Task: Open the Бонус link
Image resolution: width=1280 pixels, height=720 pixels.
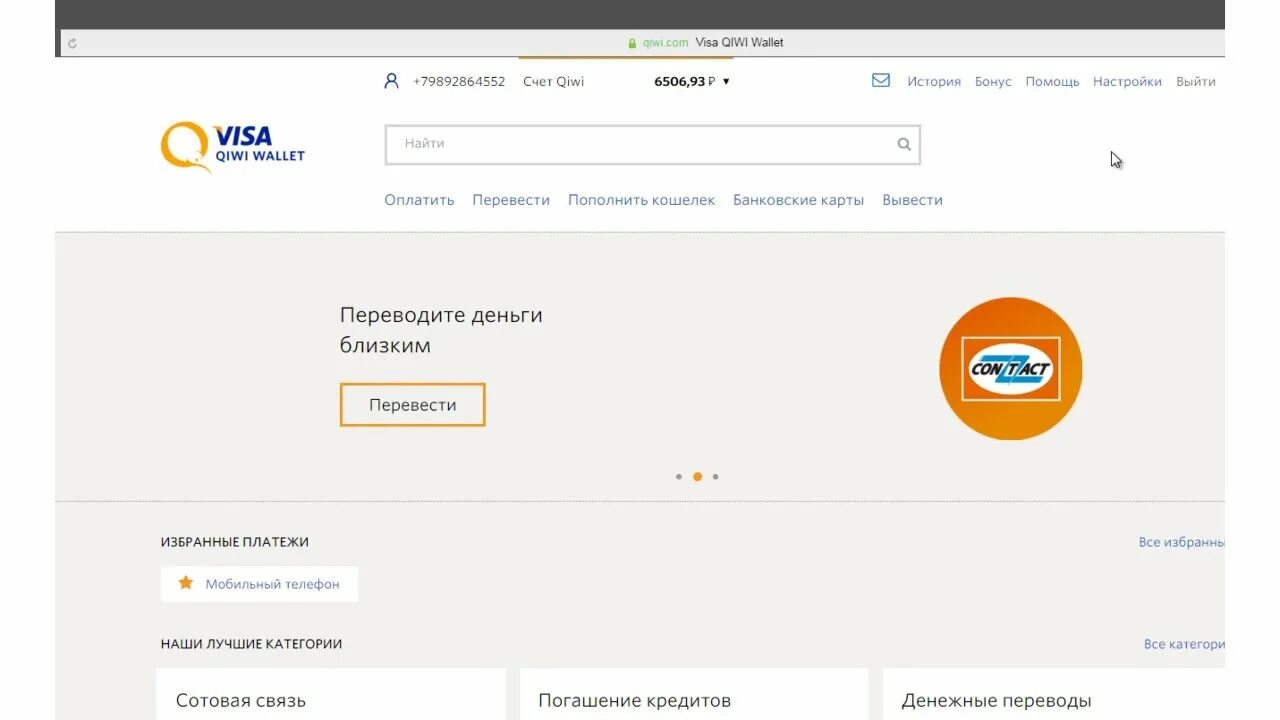Action: coord(993,82)
